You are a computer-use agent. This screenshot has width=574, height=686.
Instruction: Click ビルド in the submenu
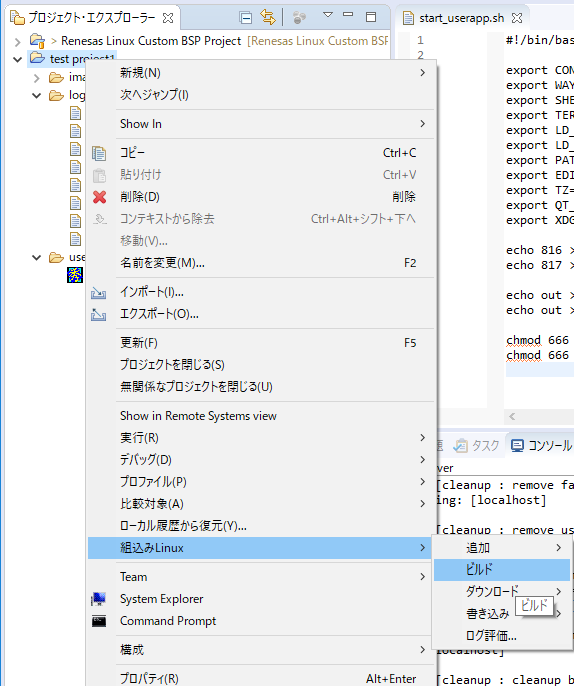coord(502,570)
